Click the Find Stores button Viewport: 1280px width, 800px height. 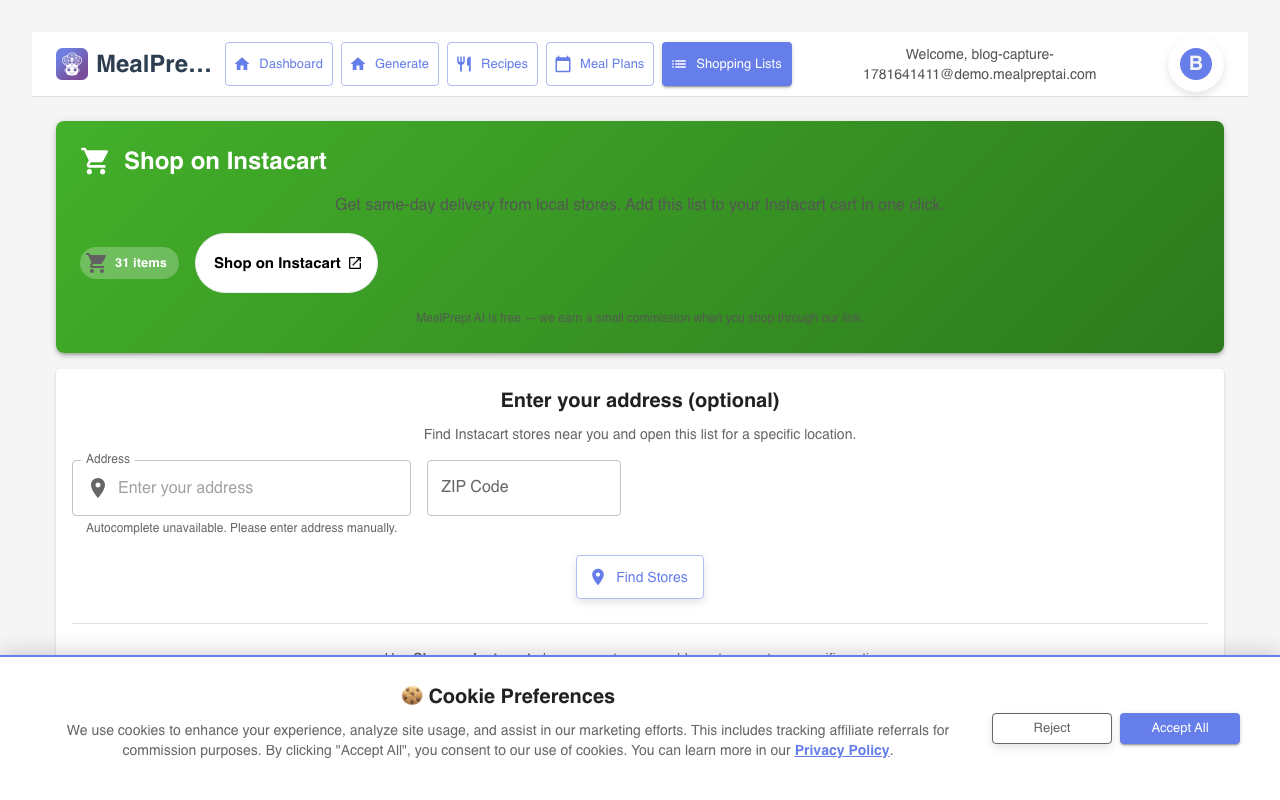[x=640, y=577]
